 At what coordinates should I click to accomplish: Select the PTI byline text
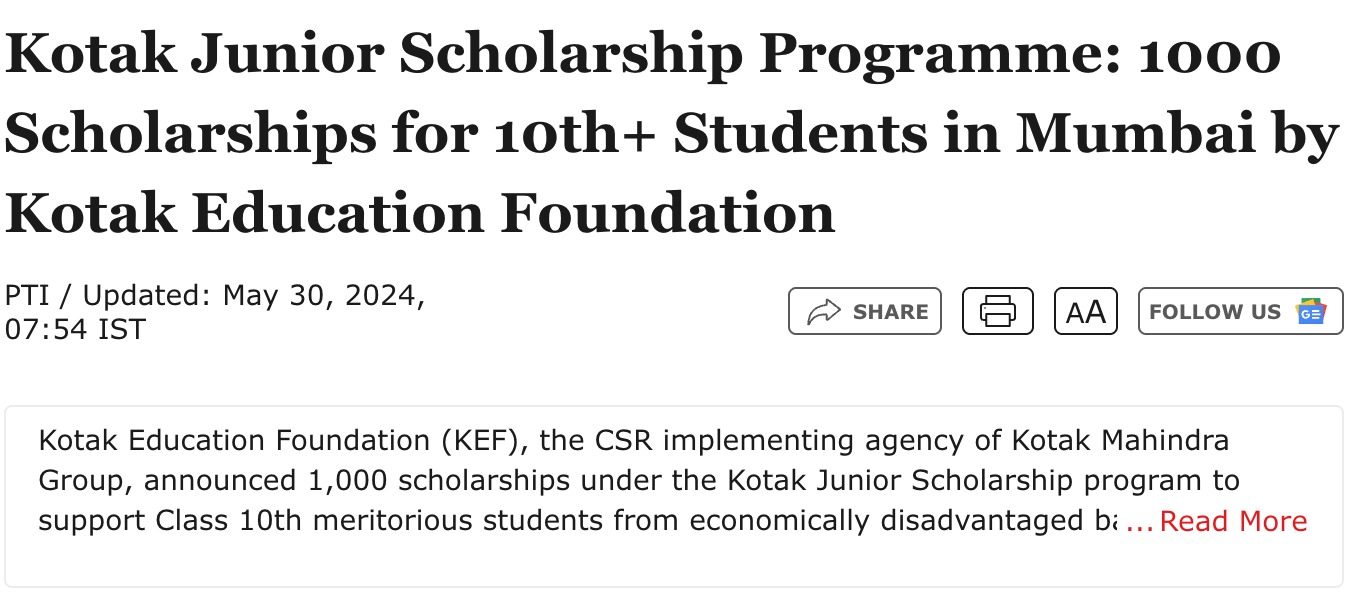[x=25, y=296]
